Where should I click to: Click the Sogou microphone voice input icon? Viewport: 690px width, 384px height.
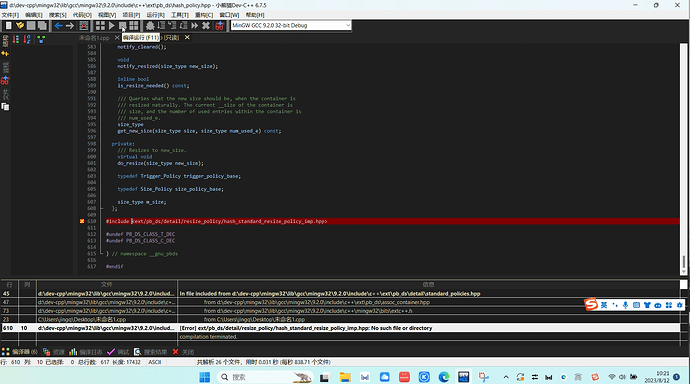click(x=625, y=305)
